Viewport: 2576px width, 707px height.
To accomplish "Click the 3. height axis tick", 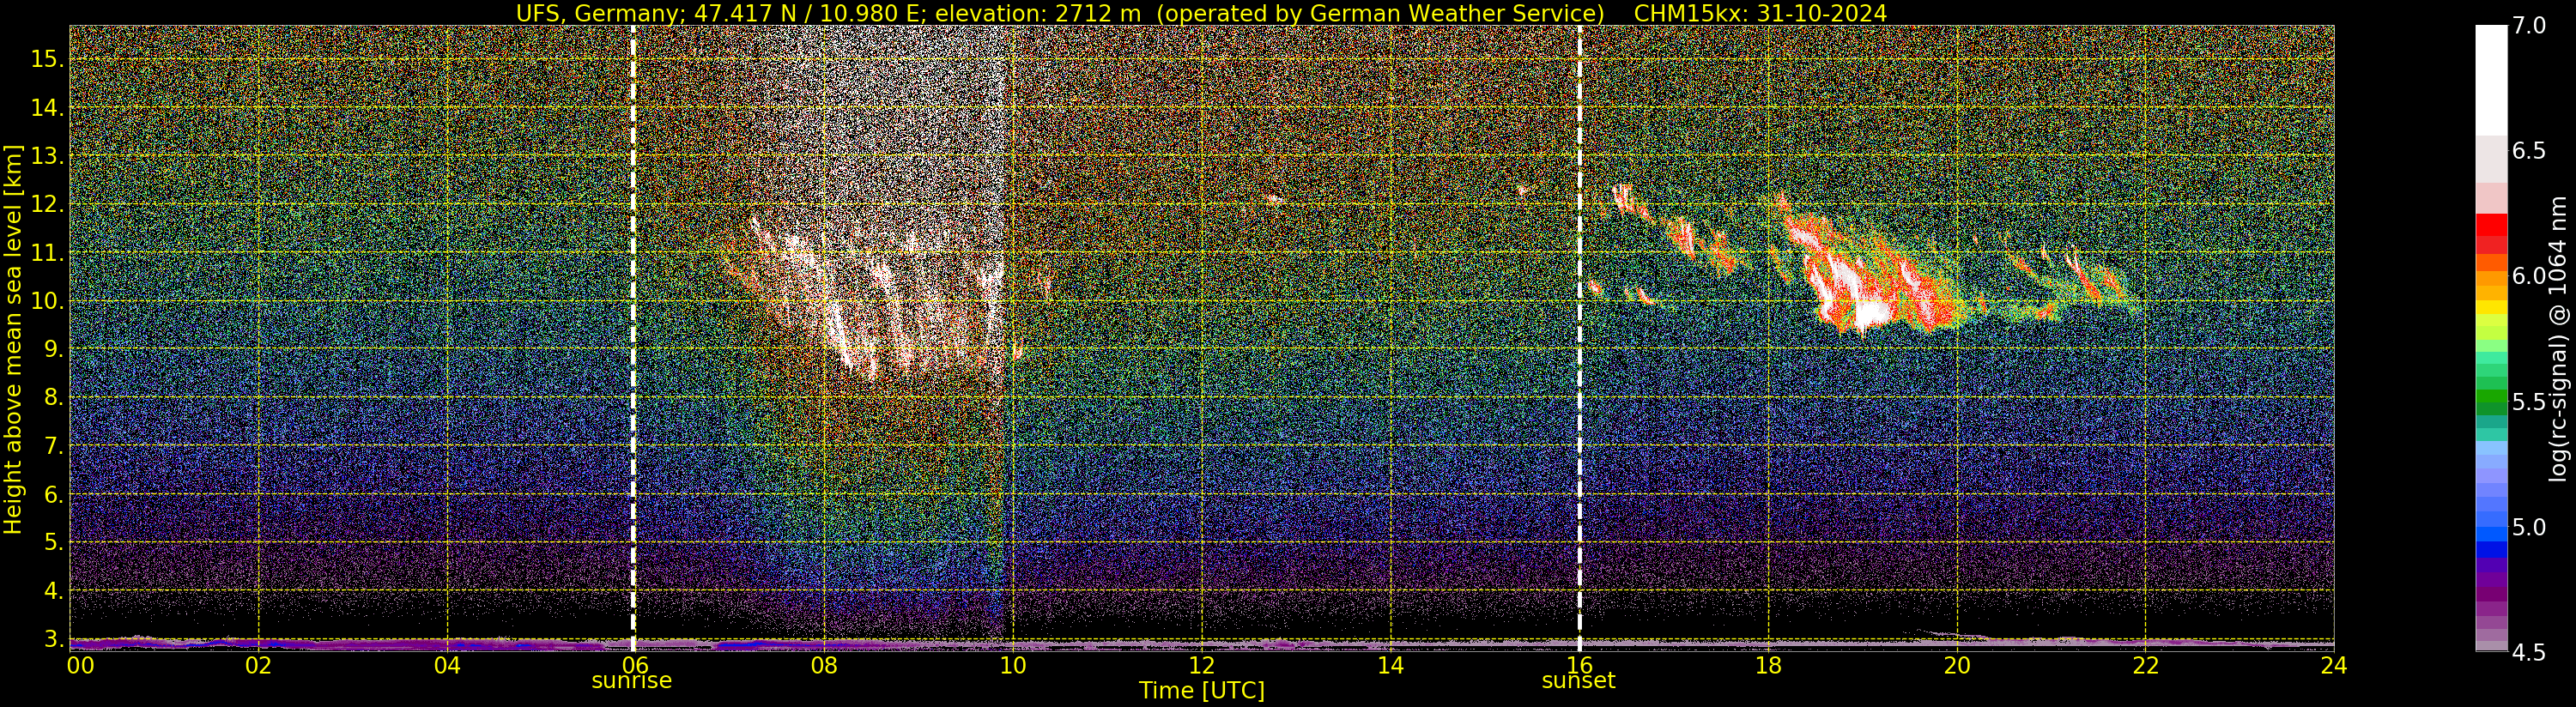I will 53,639.
